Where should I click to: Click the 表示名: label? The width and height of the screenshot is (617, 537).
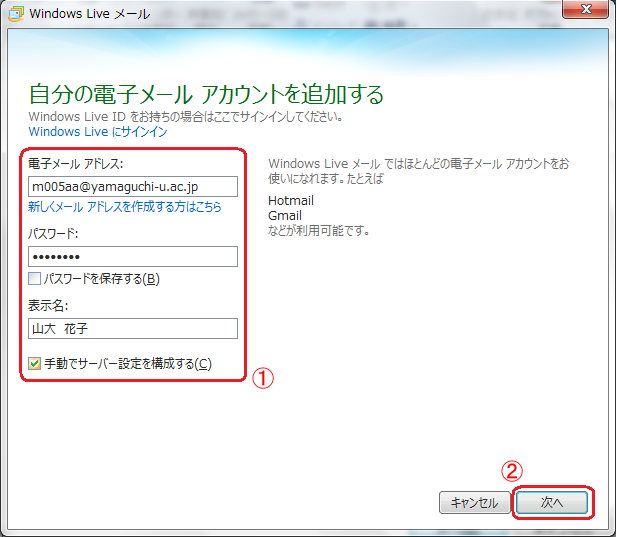48,306
